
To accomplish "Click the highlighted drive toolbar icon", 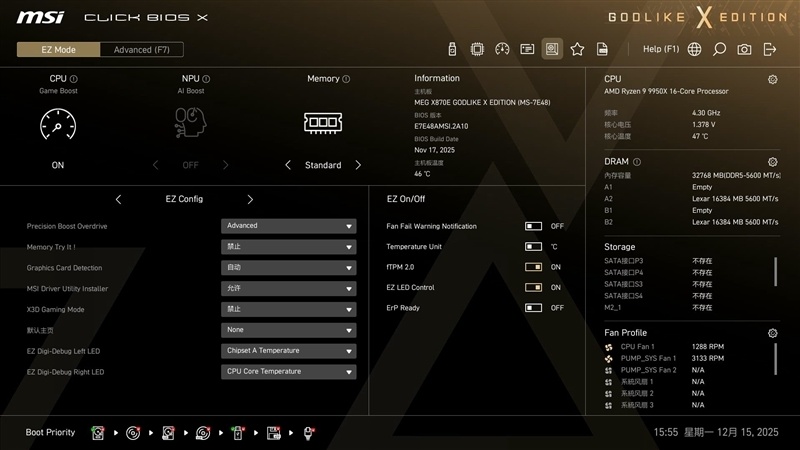I will coord(552,49).
